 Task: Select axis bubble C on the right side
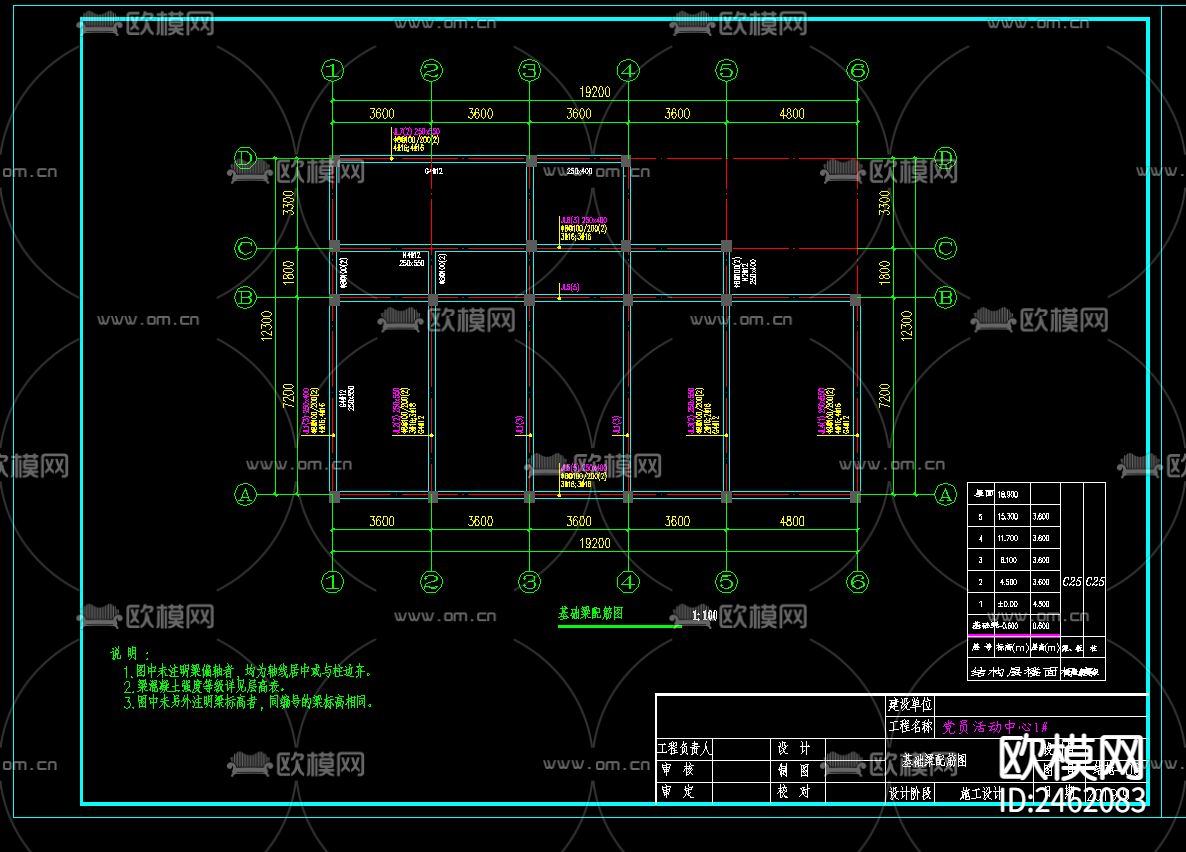pos(945,248)
